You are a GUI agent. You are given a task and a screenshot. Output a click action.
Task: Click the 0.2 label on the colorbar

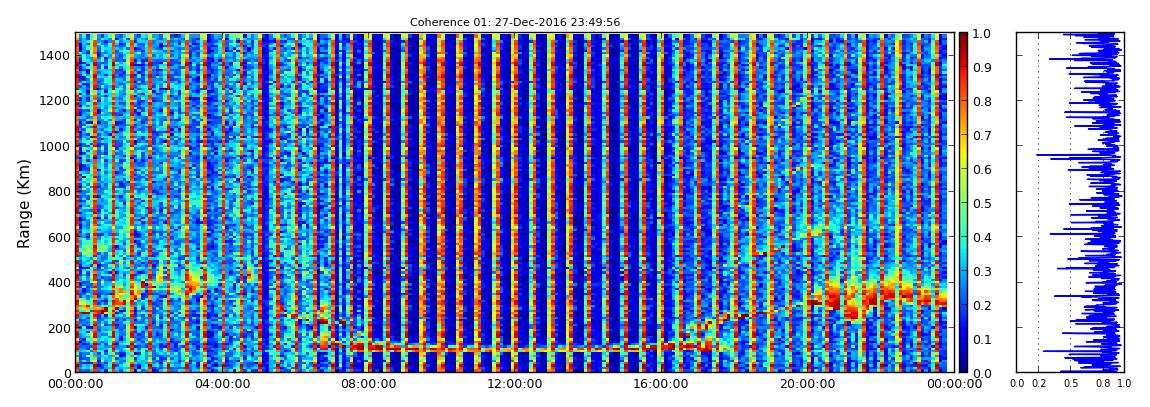(983, 305)
